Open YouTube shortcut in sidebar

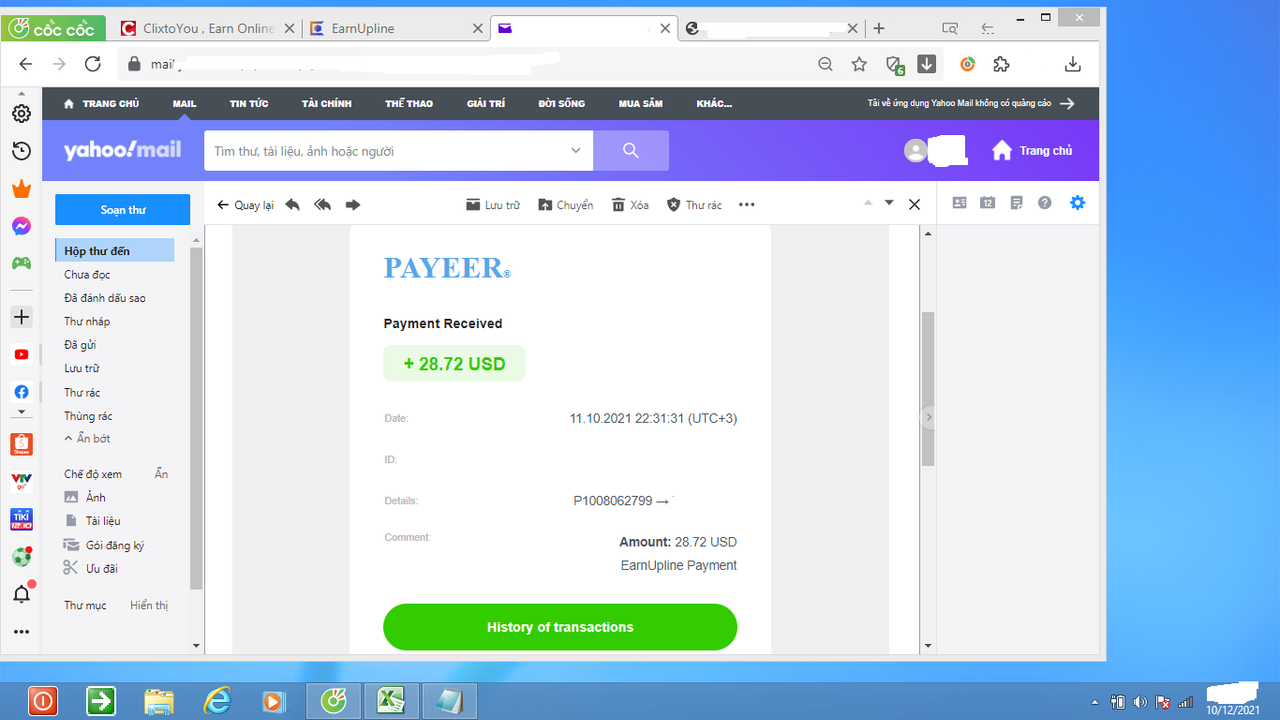pos(21,355)
